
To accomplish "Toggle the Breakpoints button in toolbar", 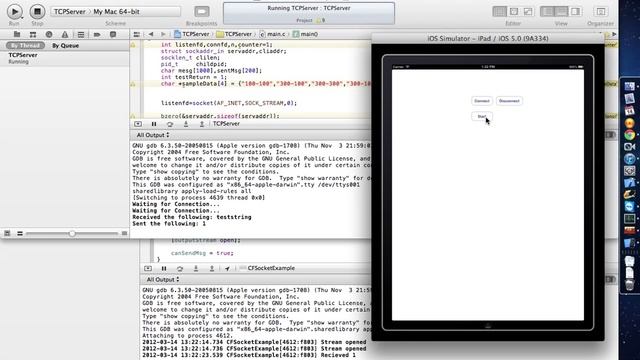I will (x=202, y=11).
